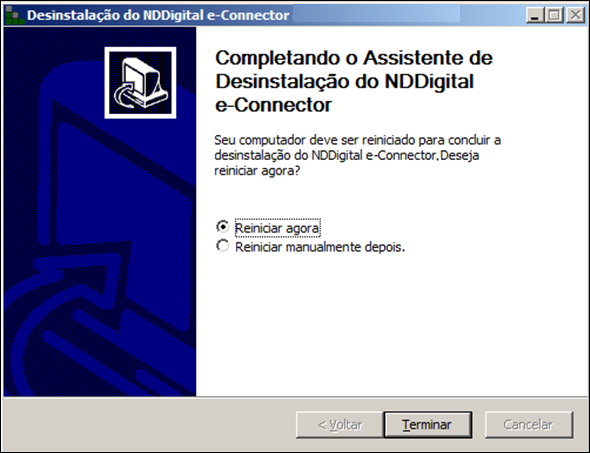The image size is (590, 453).
Task: Click the gray footer left of Voltar
Action: (x=149, y=425)
